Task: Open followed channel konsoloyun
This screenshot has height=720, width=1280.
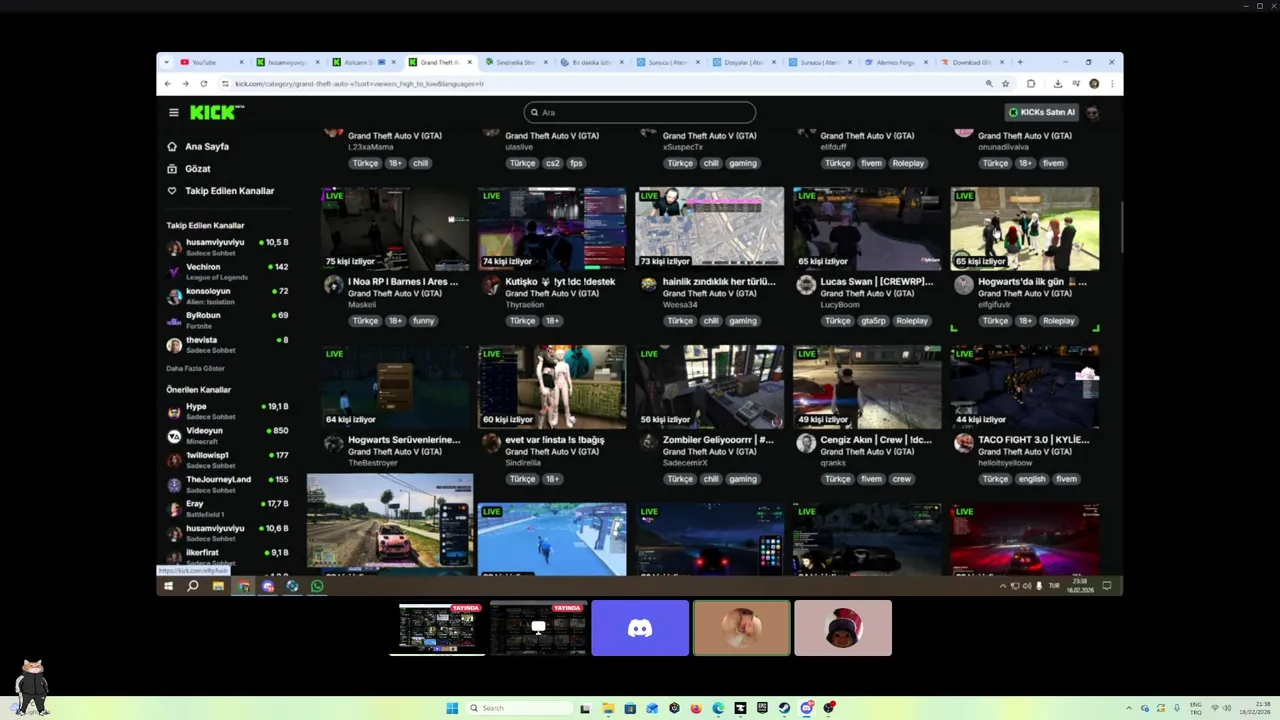Action: (x=227, y=295)
